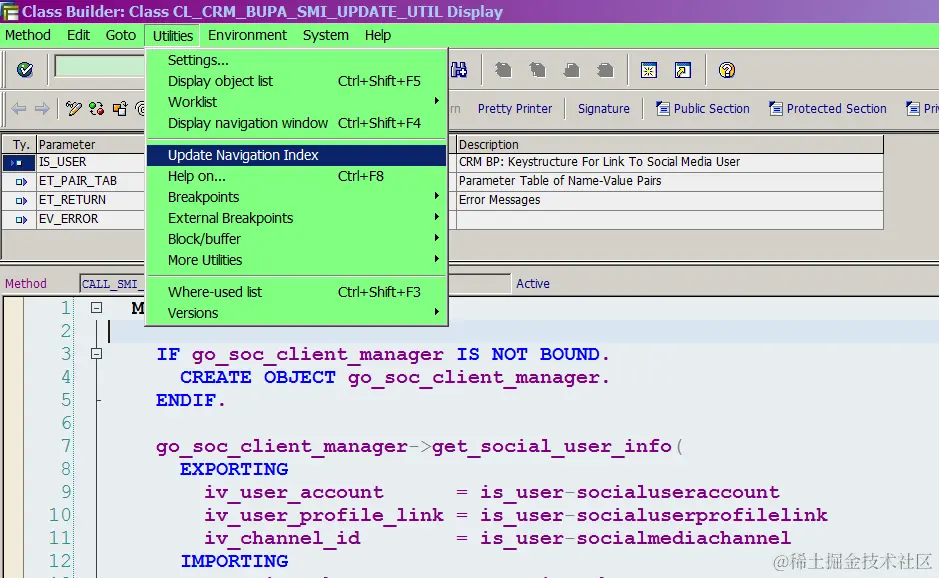Screen dimensions: 939x578
Task: Click the Back navigation arrow
Action: tap(19, 108)
